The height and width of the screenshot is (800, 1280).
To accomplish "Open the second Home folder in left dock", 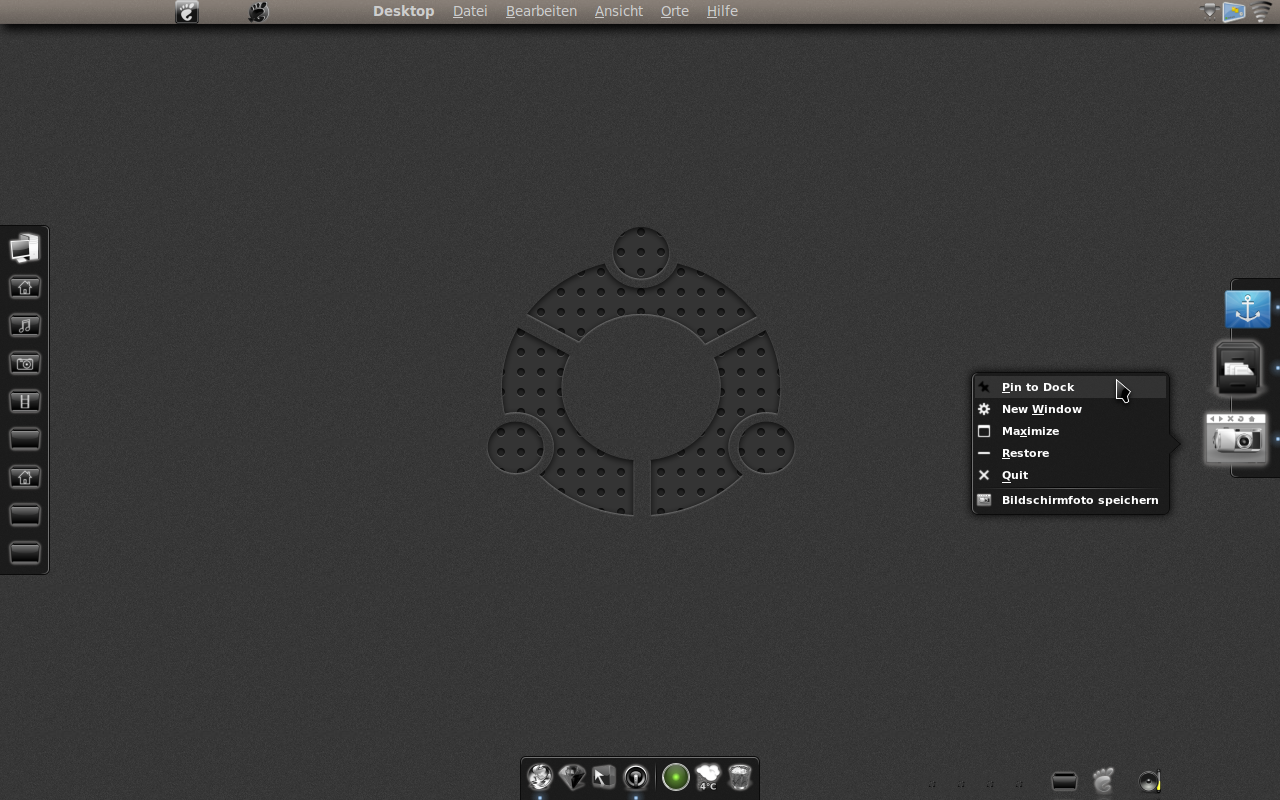I will pos(25,478).
